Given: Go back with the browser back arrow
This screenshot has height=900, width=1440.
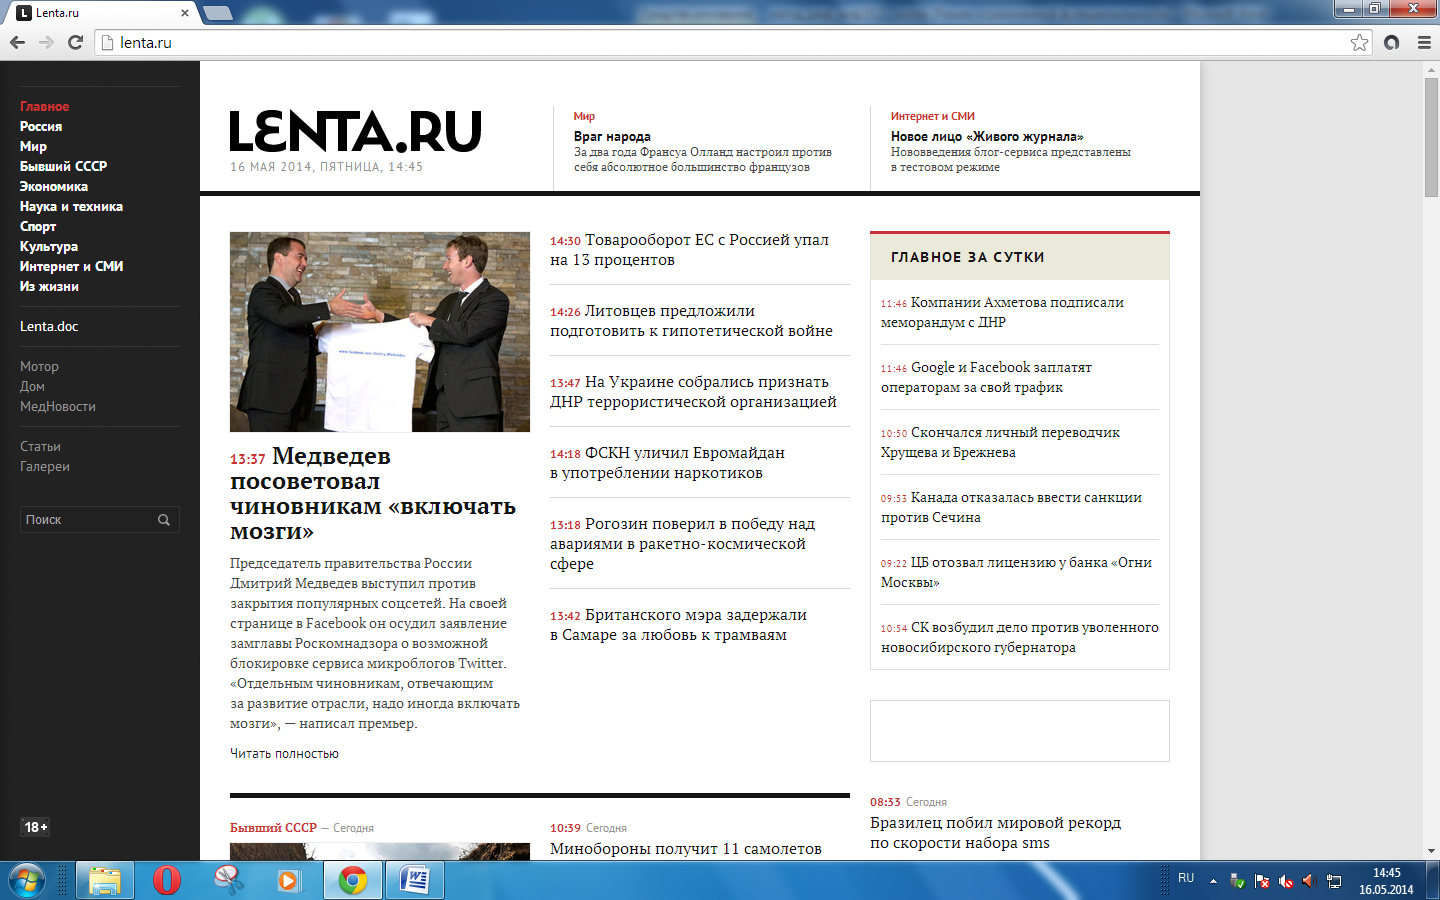Looking at the screenshot, I should pyautogui.click(x=17, y=42).
